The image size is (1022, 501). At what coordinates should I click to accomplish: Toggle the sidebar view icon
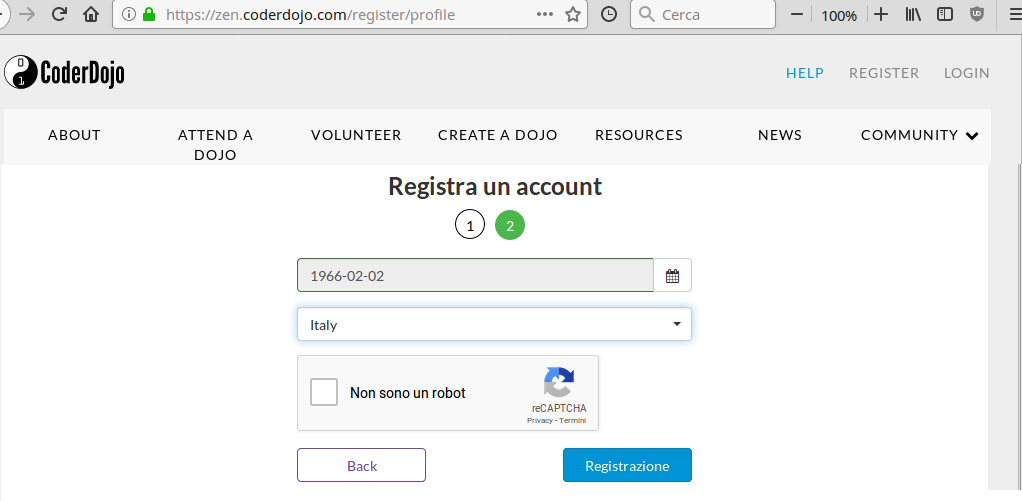tap(945, 14)
